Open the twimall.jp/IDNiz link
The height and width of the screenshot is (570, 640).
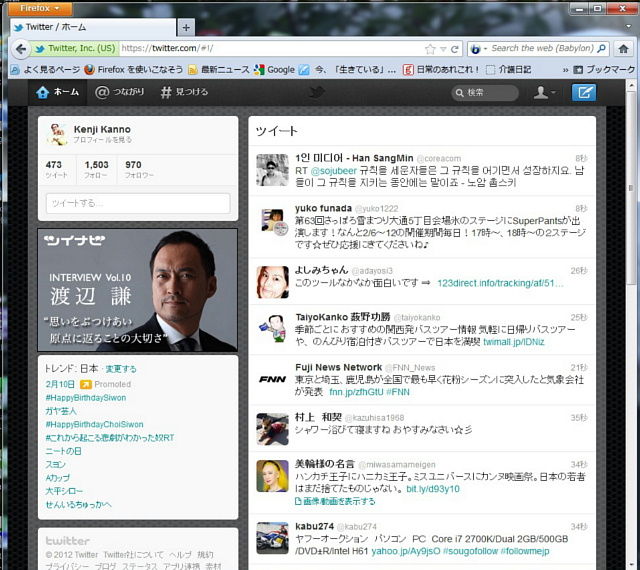pyautogui.click(x=513, y=342)
